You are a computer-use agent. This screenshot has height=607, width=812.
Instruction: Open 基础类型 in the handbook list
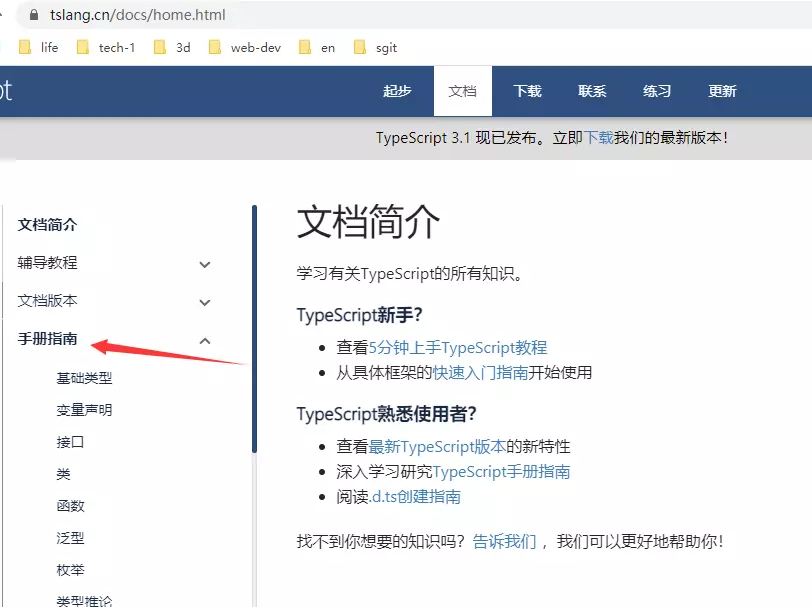click(x=84, y=378)
